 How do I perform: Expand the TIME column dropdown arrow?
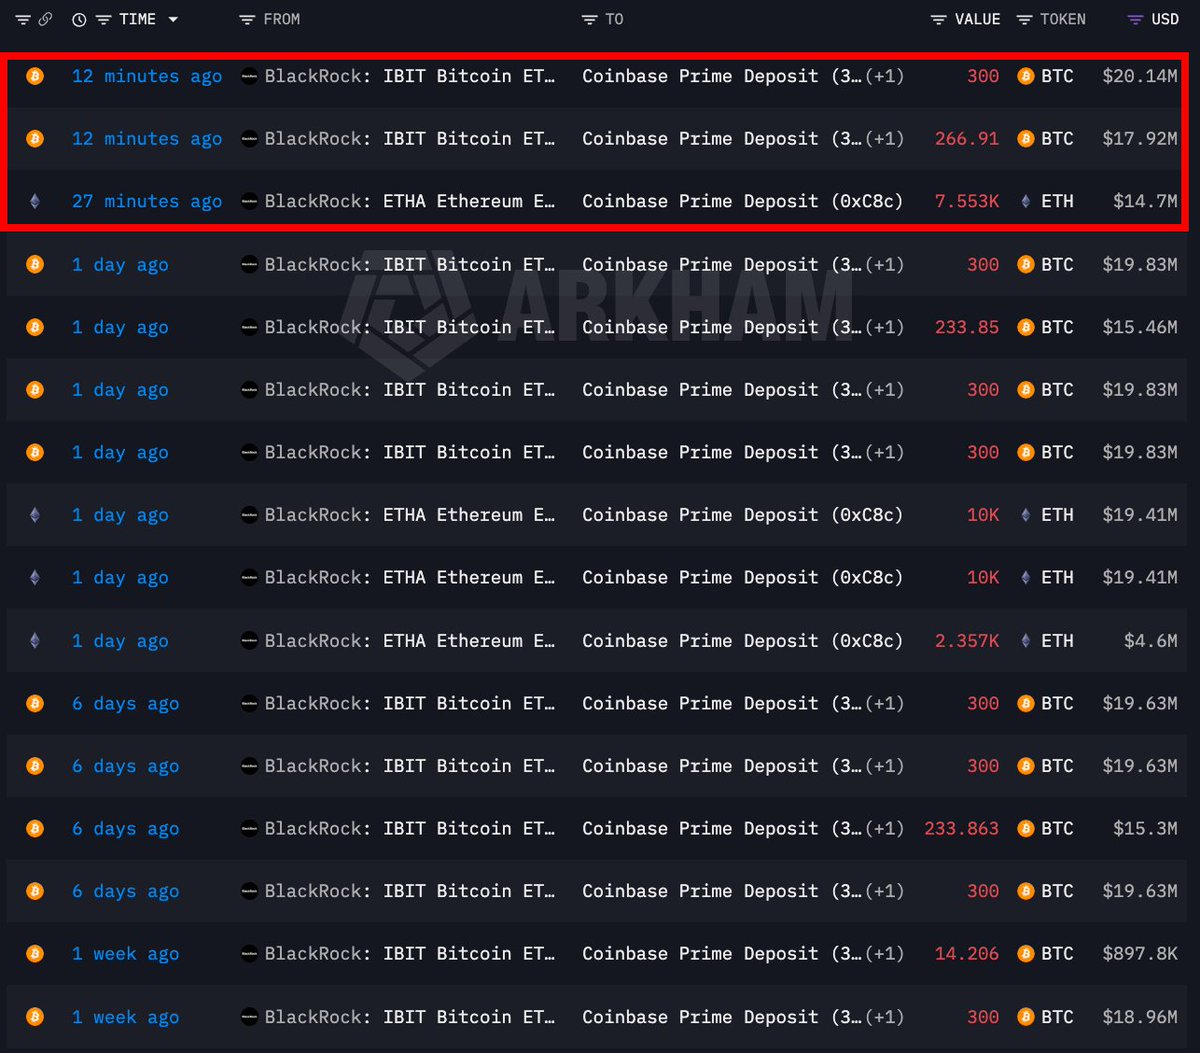tap(173, 19)
